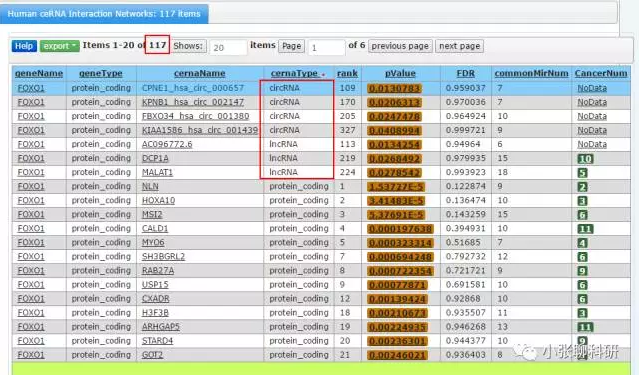Open FOXO1 gene link in GOT2 row
639x375 pixels.
click(x=31, y=355)
